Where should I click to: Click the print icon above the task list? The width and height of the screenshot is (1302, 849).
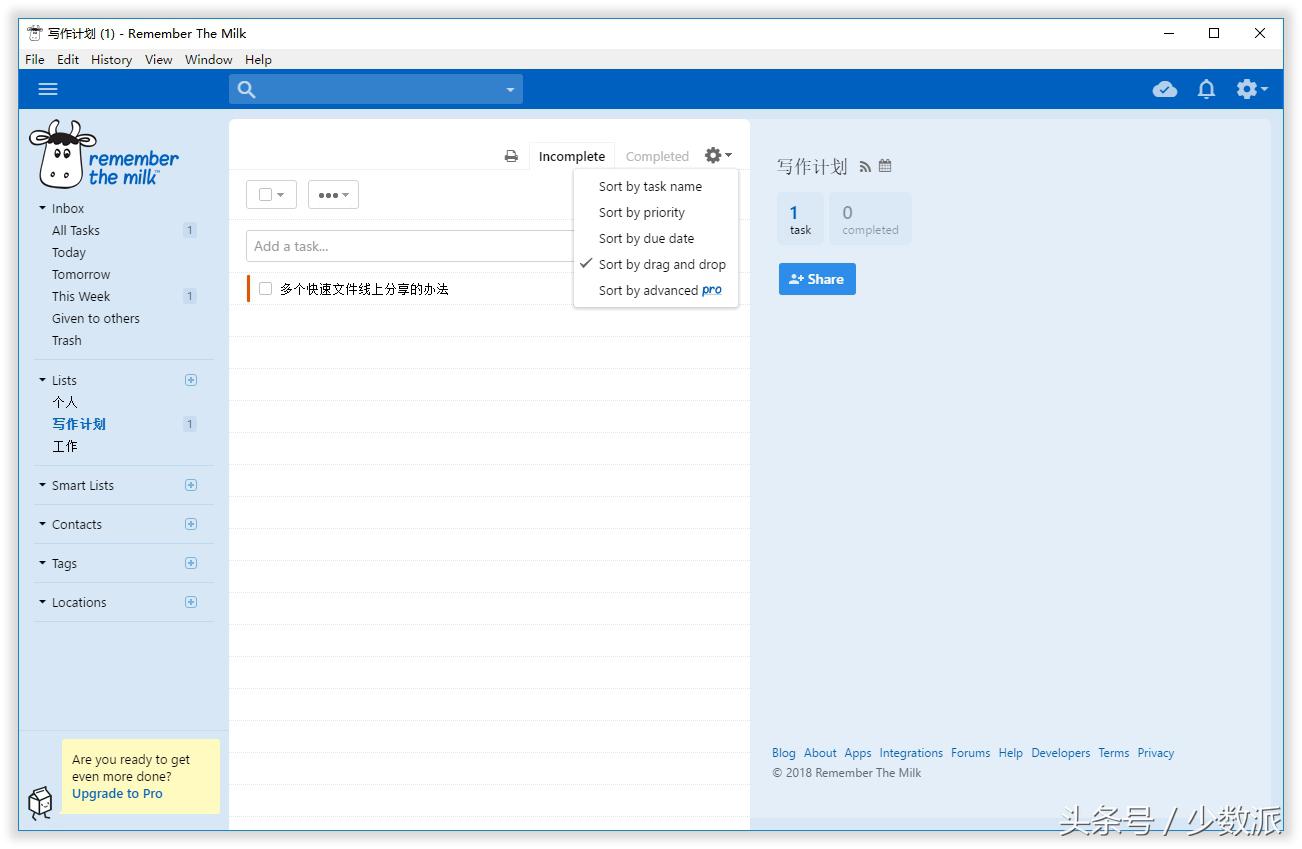click(510, 155)
